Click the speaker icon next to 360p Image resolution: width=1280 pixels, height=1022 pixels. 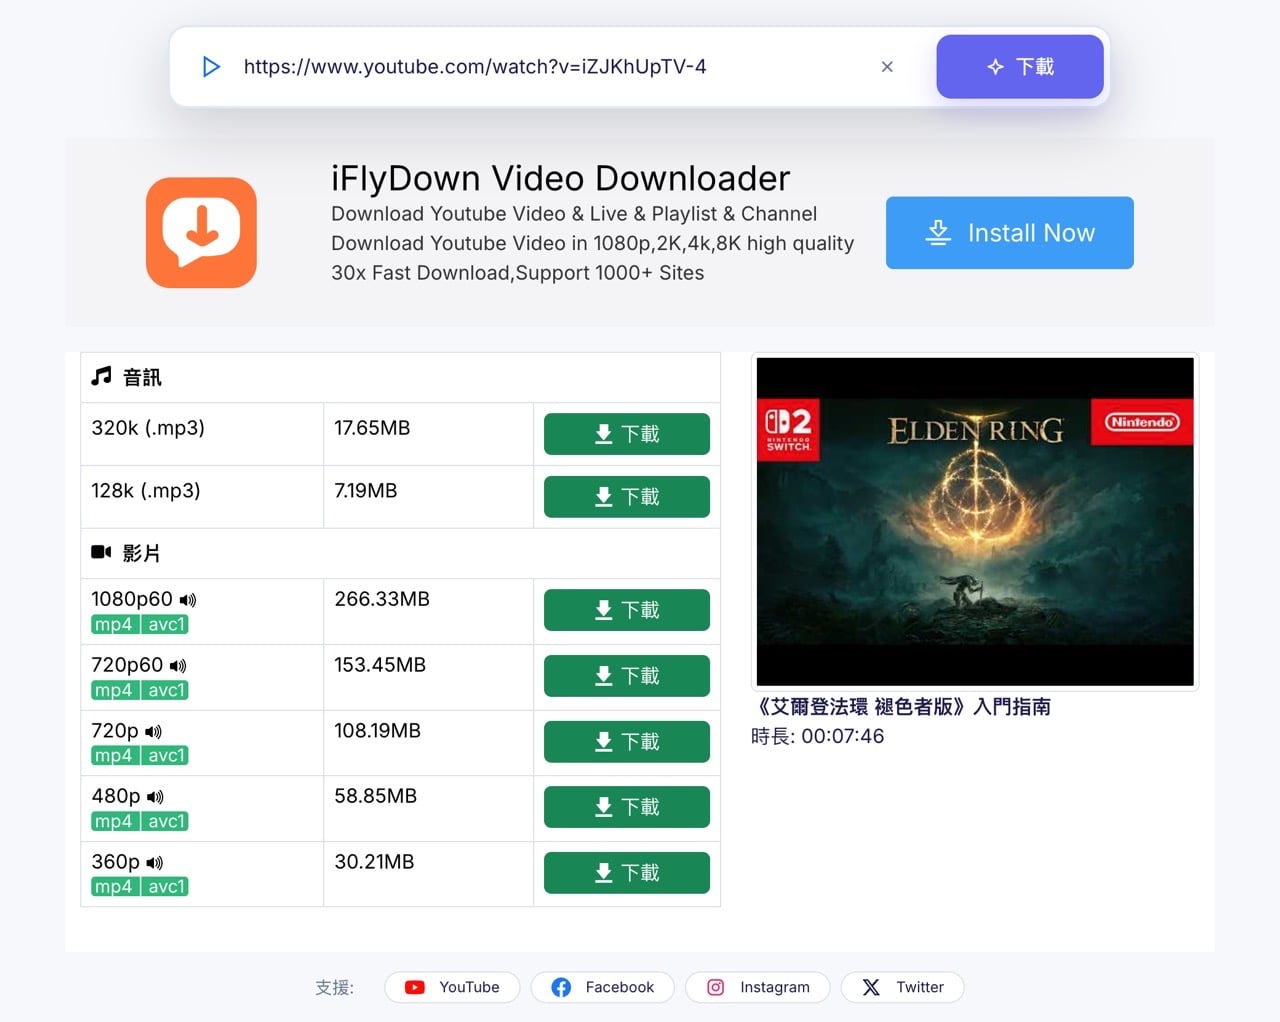coord(155,863)
